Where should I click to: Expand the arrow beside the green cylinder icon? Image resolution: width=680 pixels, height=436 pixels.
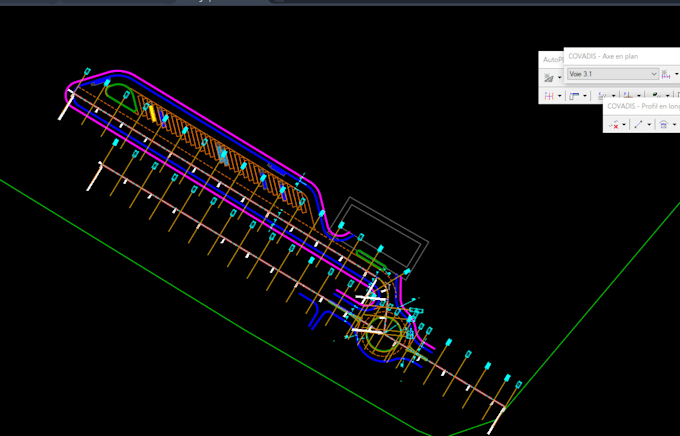click(667, 95)
